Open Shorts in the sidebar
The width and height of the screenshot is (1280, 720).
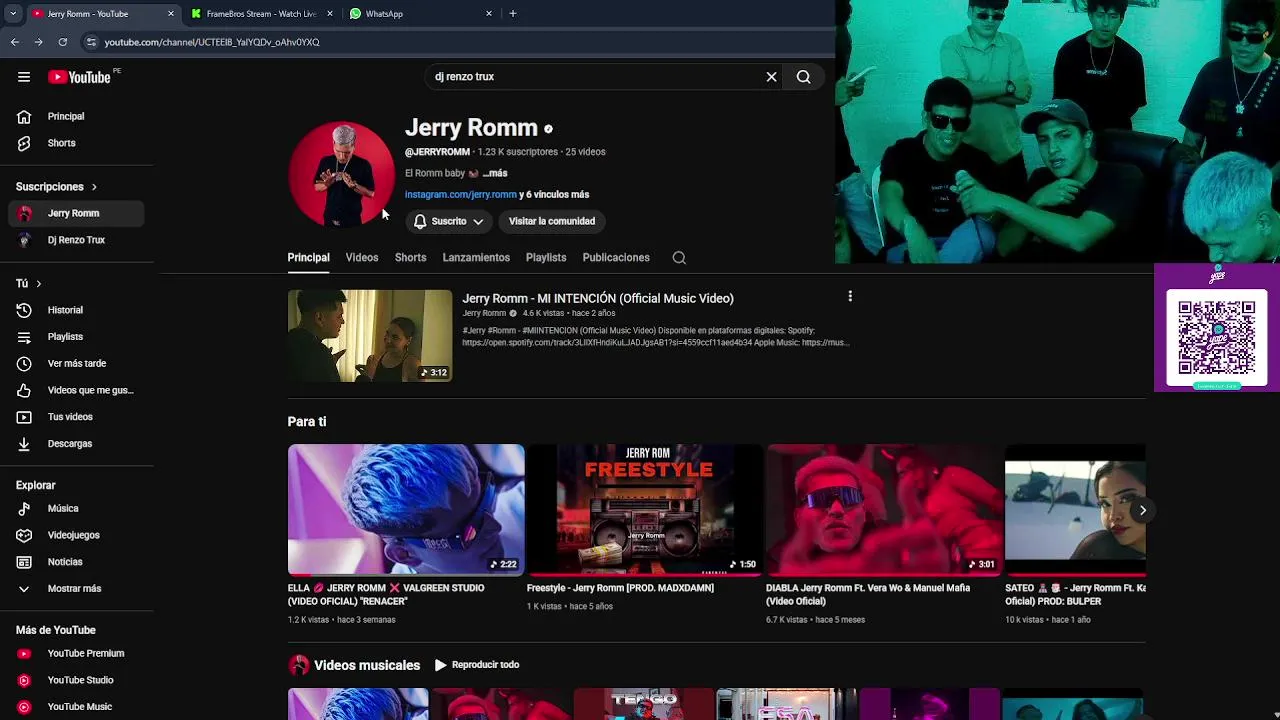pyautogui.click(x=77, y=143)
